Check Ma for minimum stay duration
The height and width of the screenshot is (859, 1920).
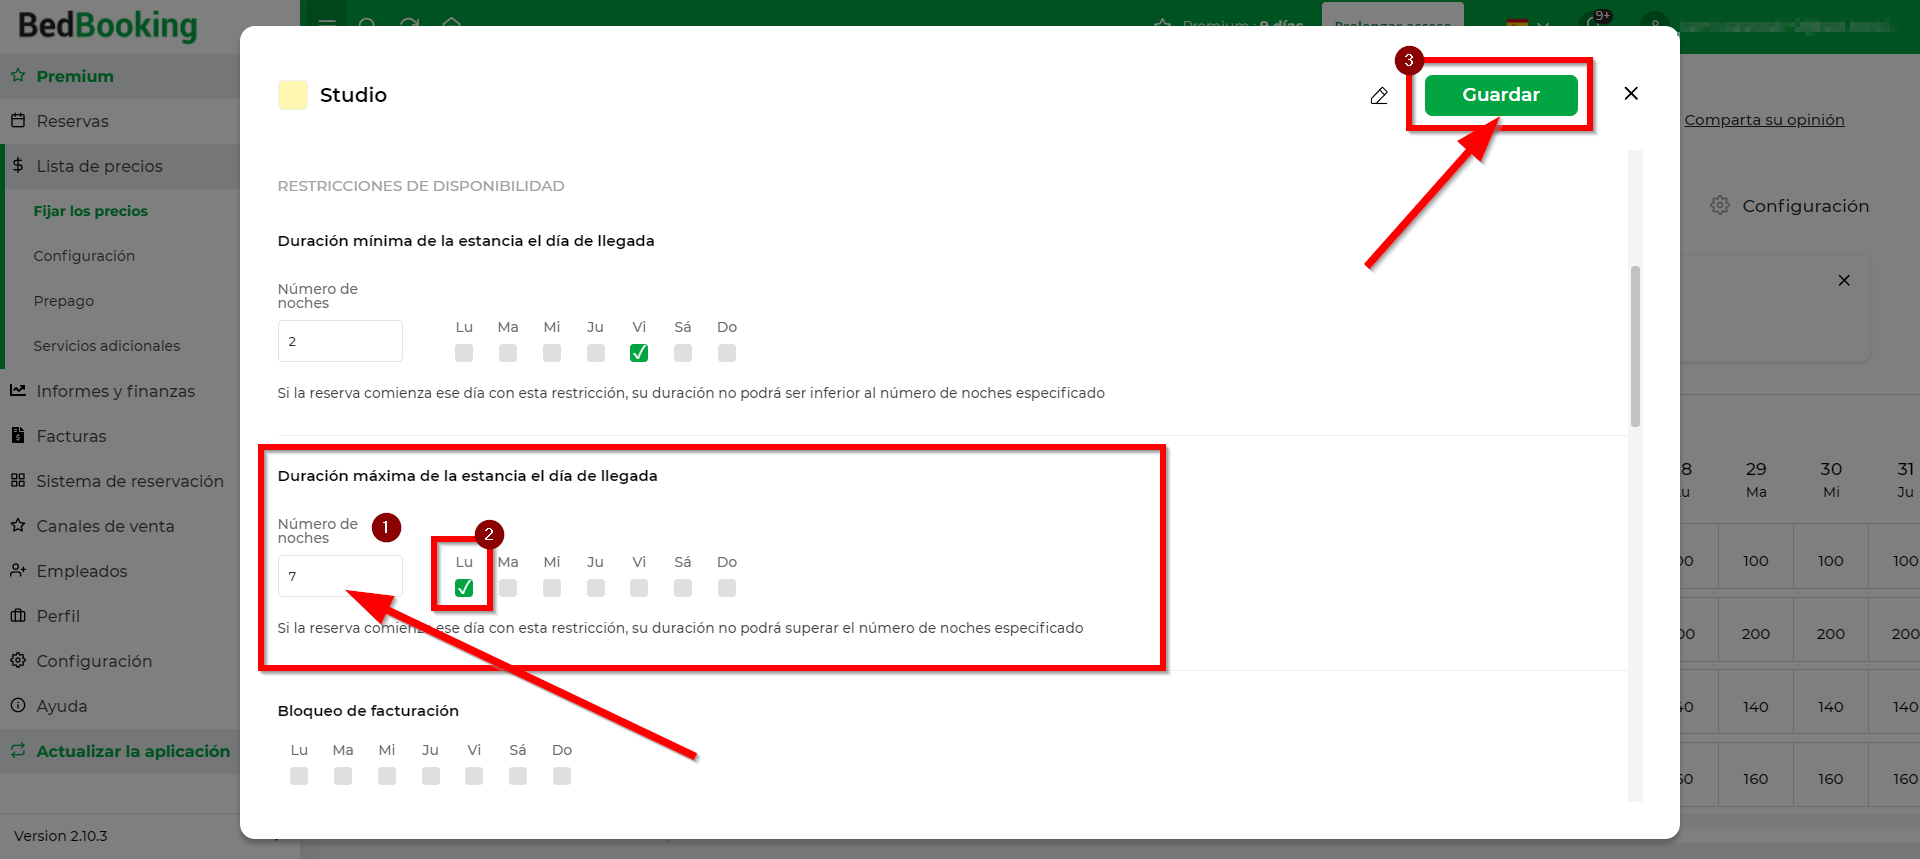[x=508, y=353]
